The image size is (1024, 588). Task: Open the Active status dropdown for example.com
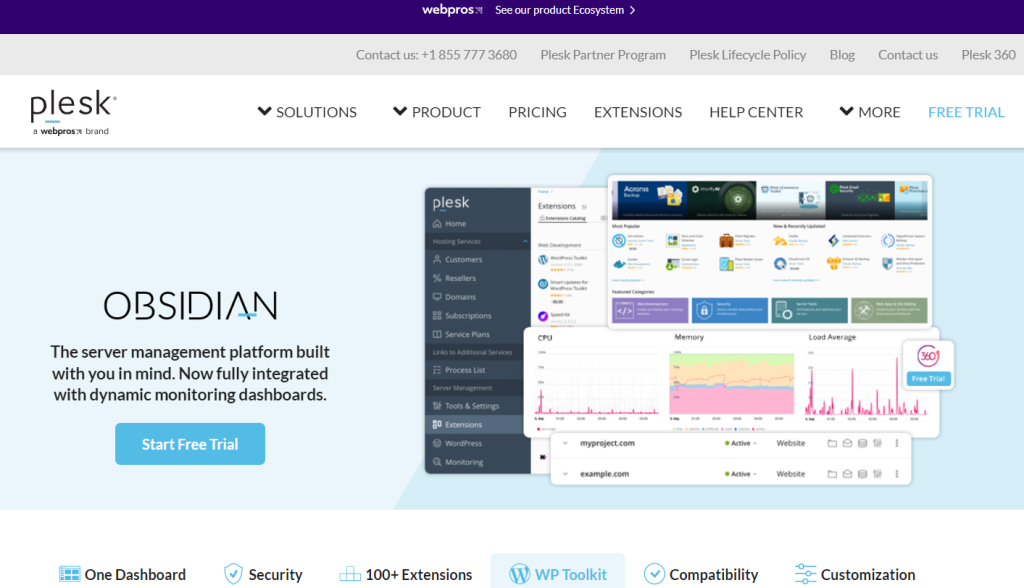741,474
